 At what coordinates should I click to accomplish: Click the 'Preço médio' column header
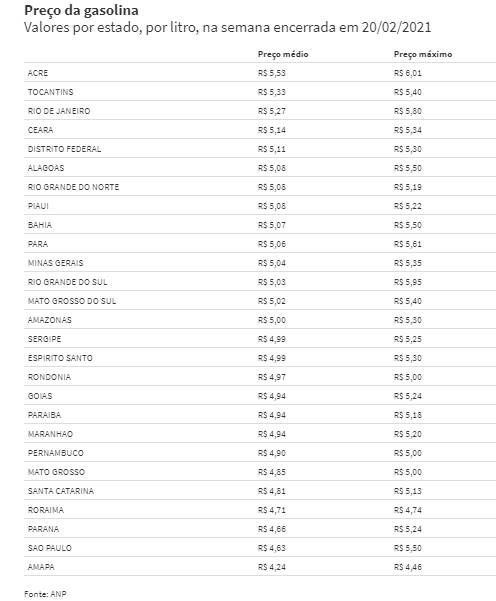pyautogui.click(x=283, y=54)
